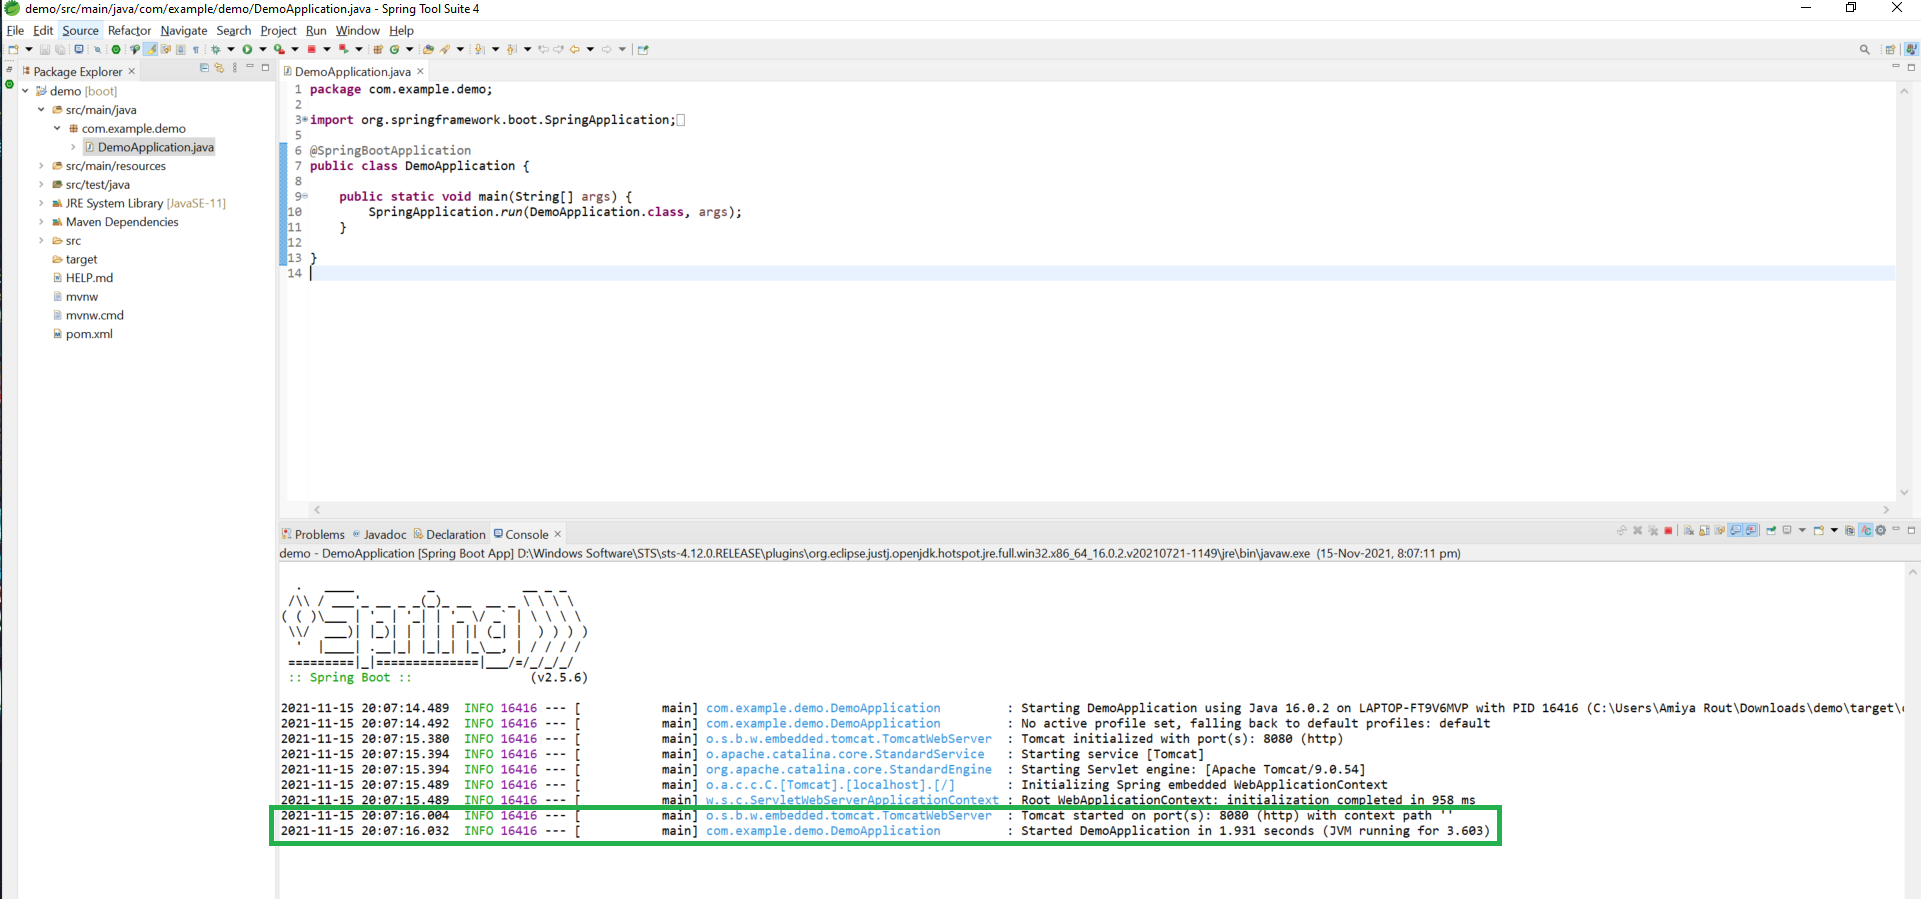
Task: Click the toolbar Search magnifier icon
Action: (x=1864, y=49)
